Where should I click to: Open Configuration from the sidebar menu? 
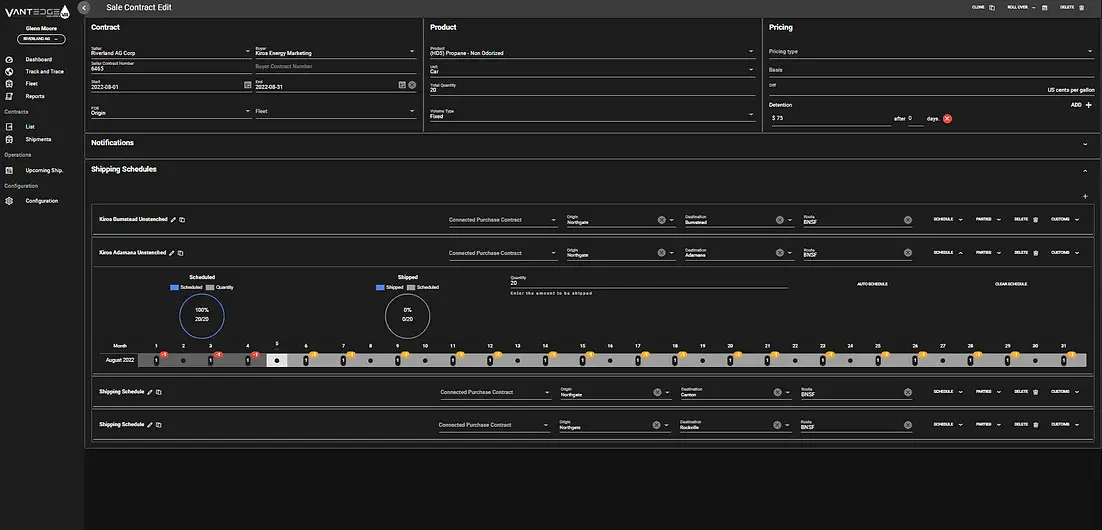41,201
